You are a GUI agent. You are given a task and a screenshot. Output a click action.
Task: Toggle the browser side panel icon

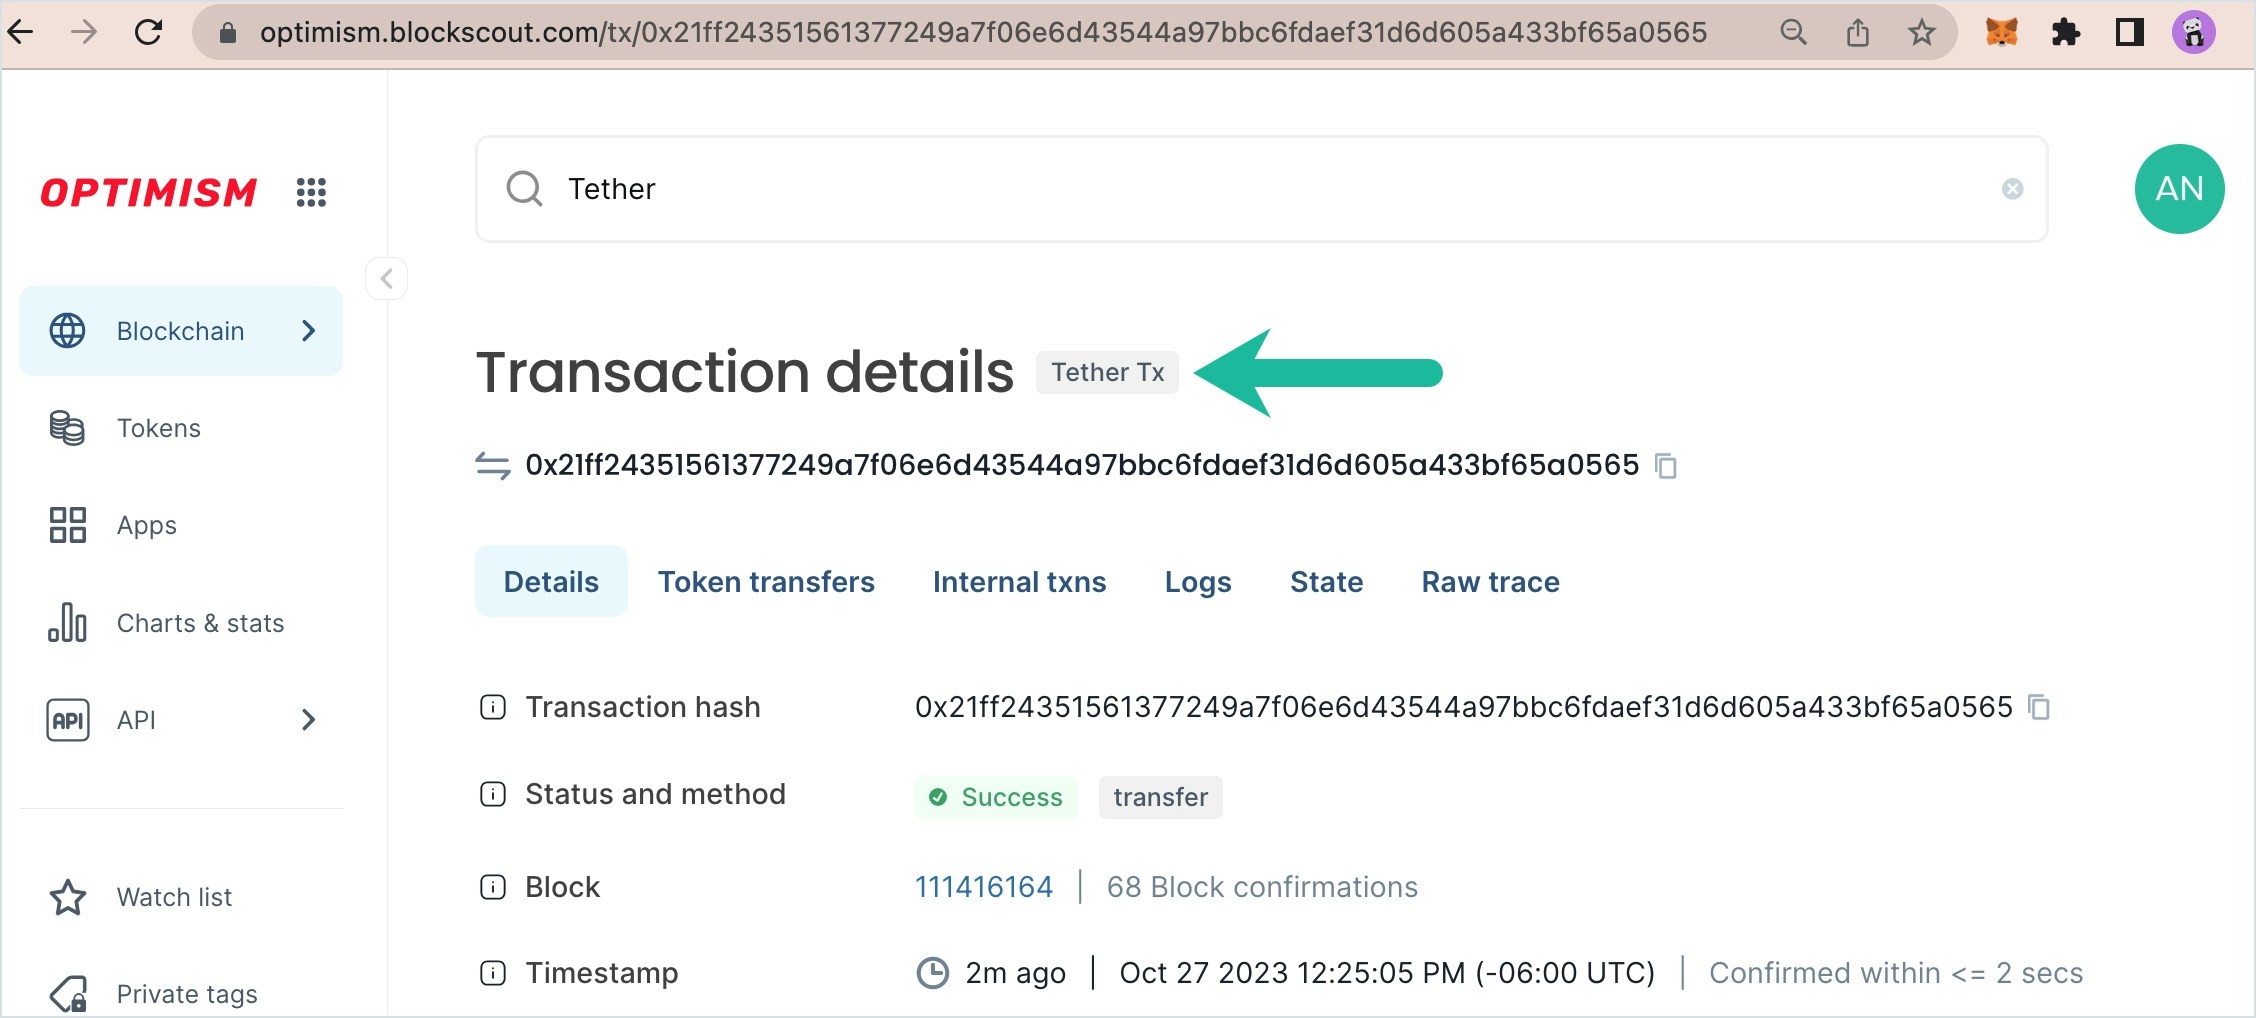click(2129, 33)
